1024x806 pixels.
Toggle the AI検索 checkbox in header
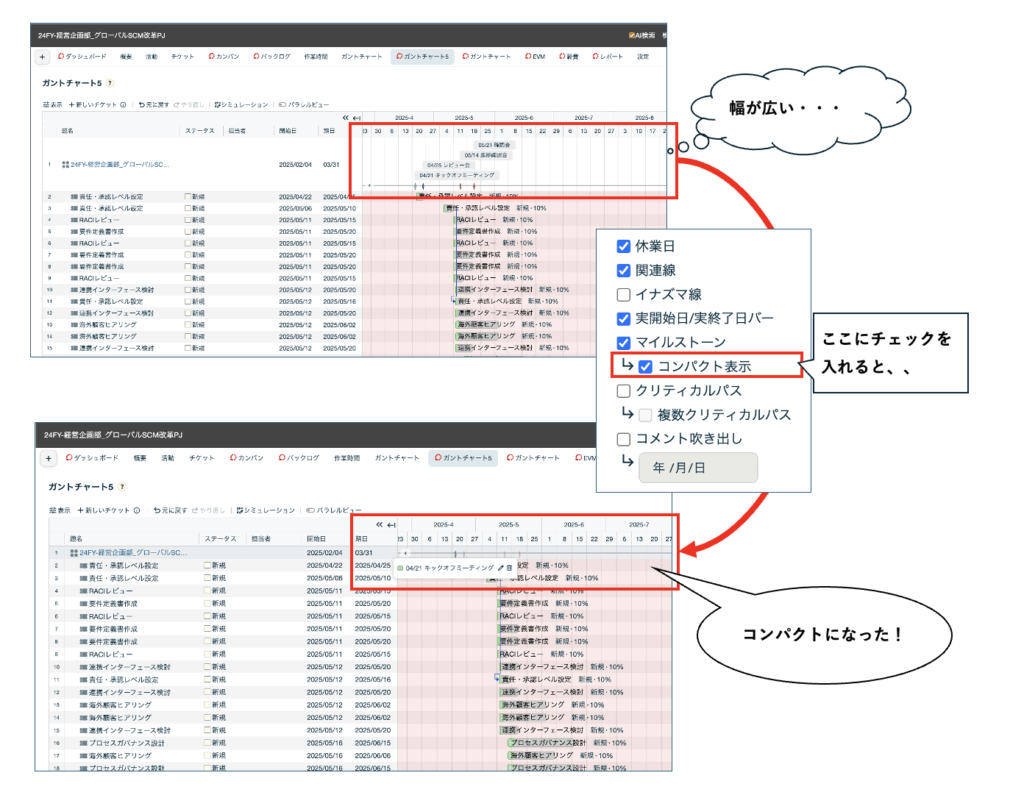click(x=633, y=34)
